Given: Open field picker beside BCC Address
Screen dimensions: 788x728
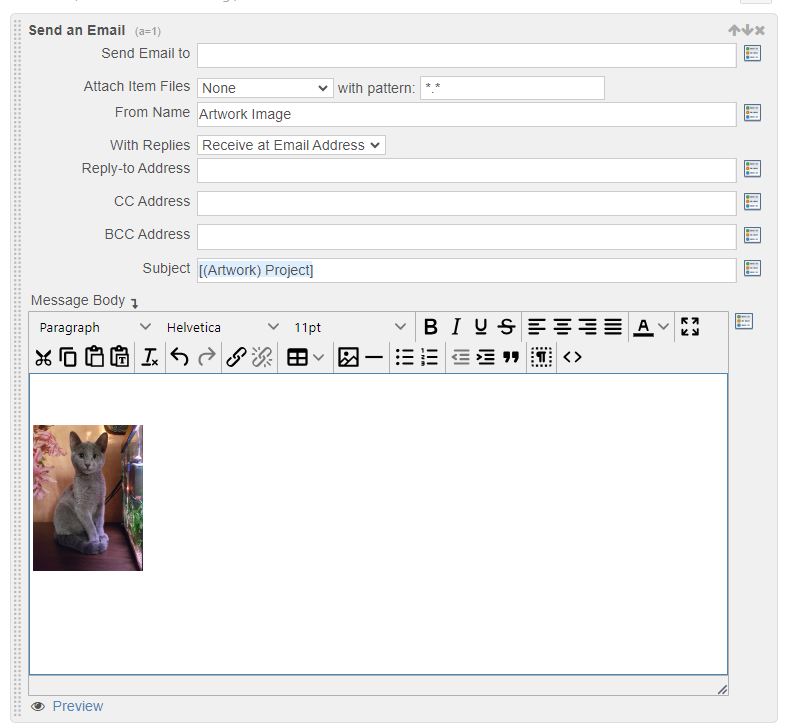Looking at the screenshot, I should pos(752,235).
